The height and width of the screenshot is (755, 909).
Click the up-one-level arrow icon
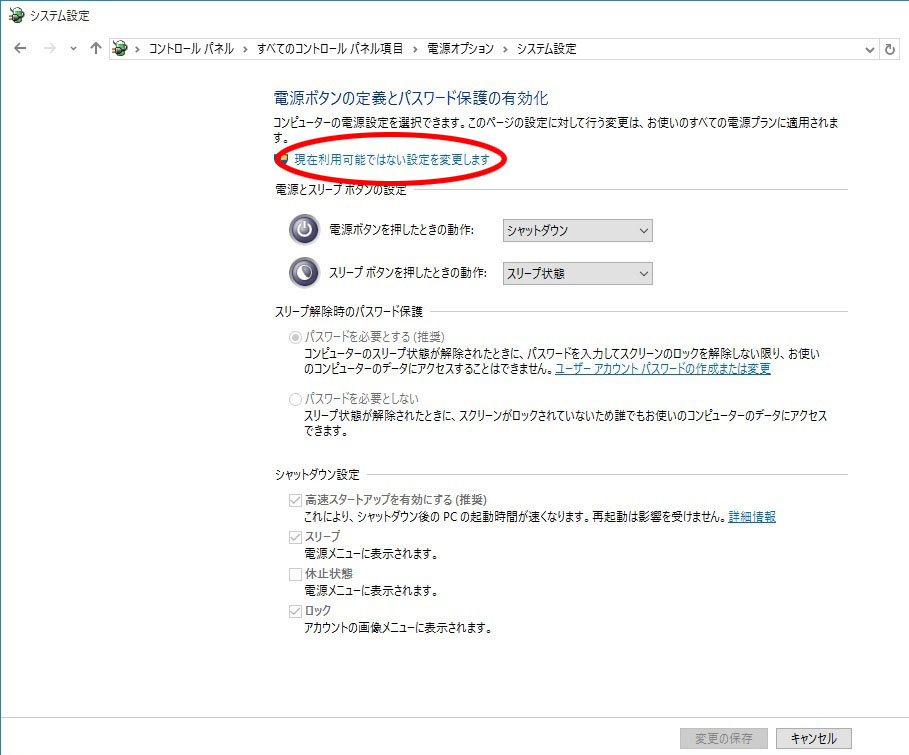coord(96,48)
